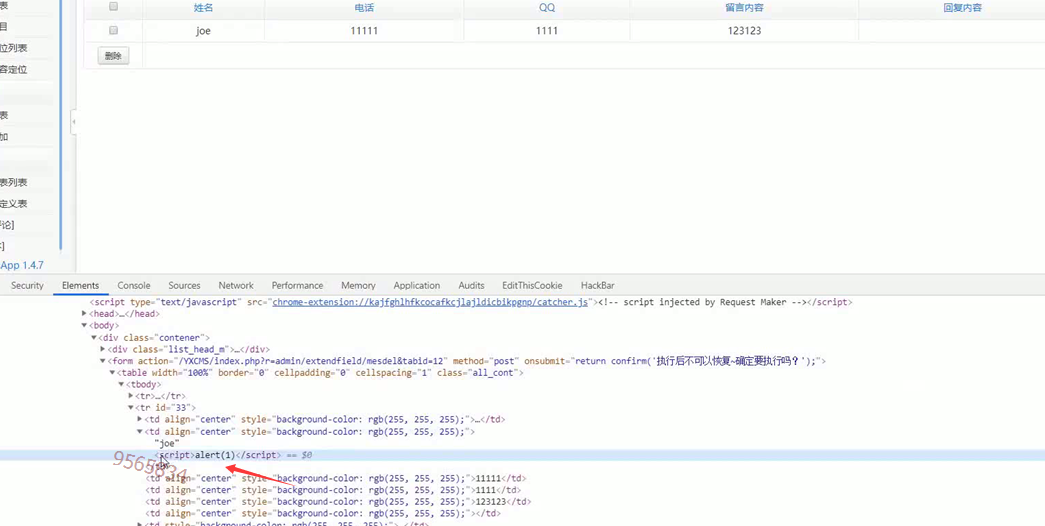
Task: Click the 1111 QQ cell
Action: click(546, 31)
